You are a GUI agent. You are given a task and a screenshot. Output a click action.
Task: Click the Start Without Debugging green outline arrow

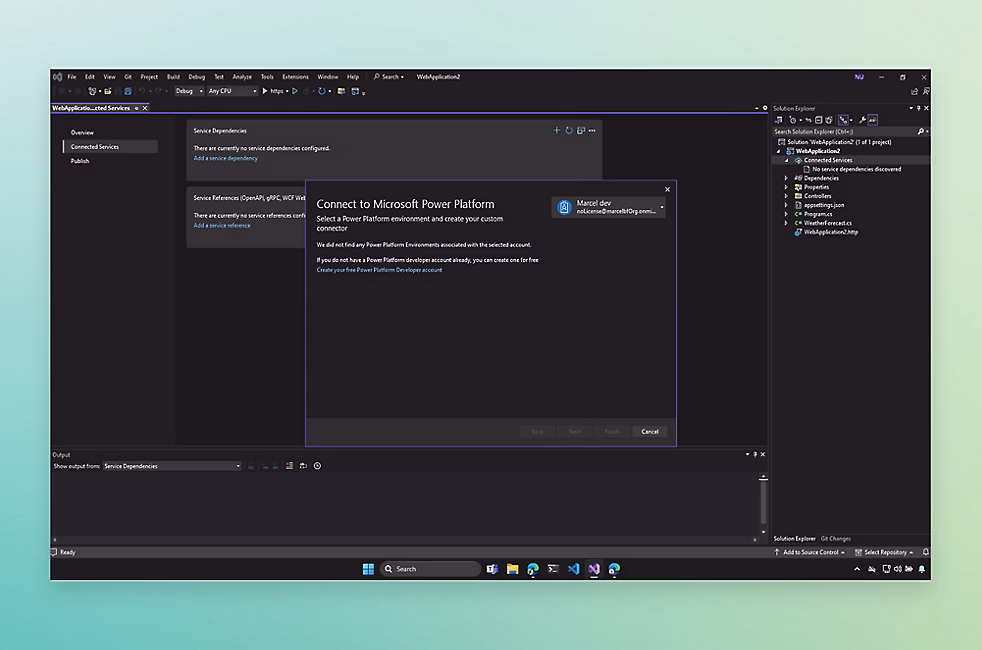(295, 91)
